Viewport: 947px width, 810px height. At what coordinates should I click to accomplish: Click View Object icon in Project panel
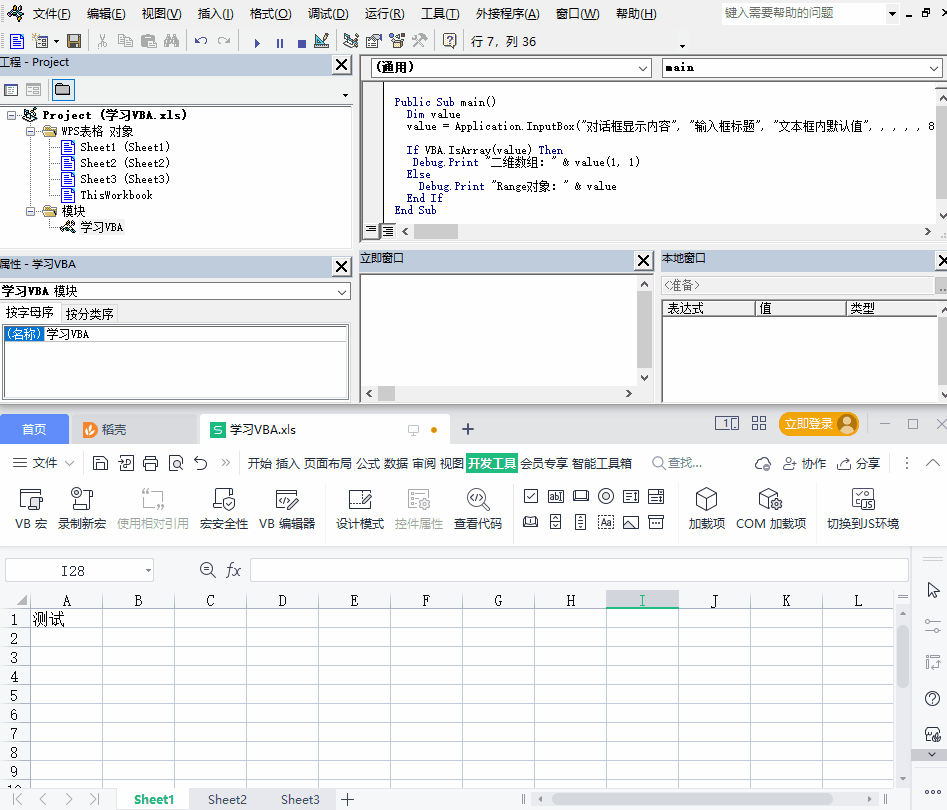pyautogui.click(x=33, y=90)
